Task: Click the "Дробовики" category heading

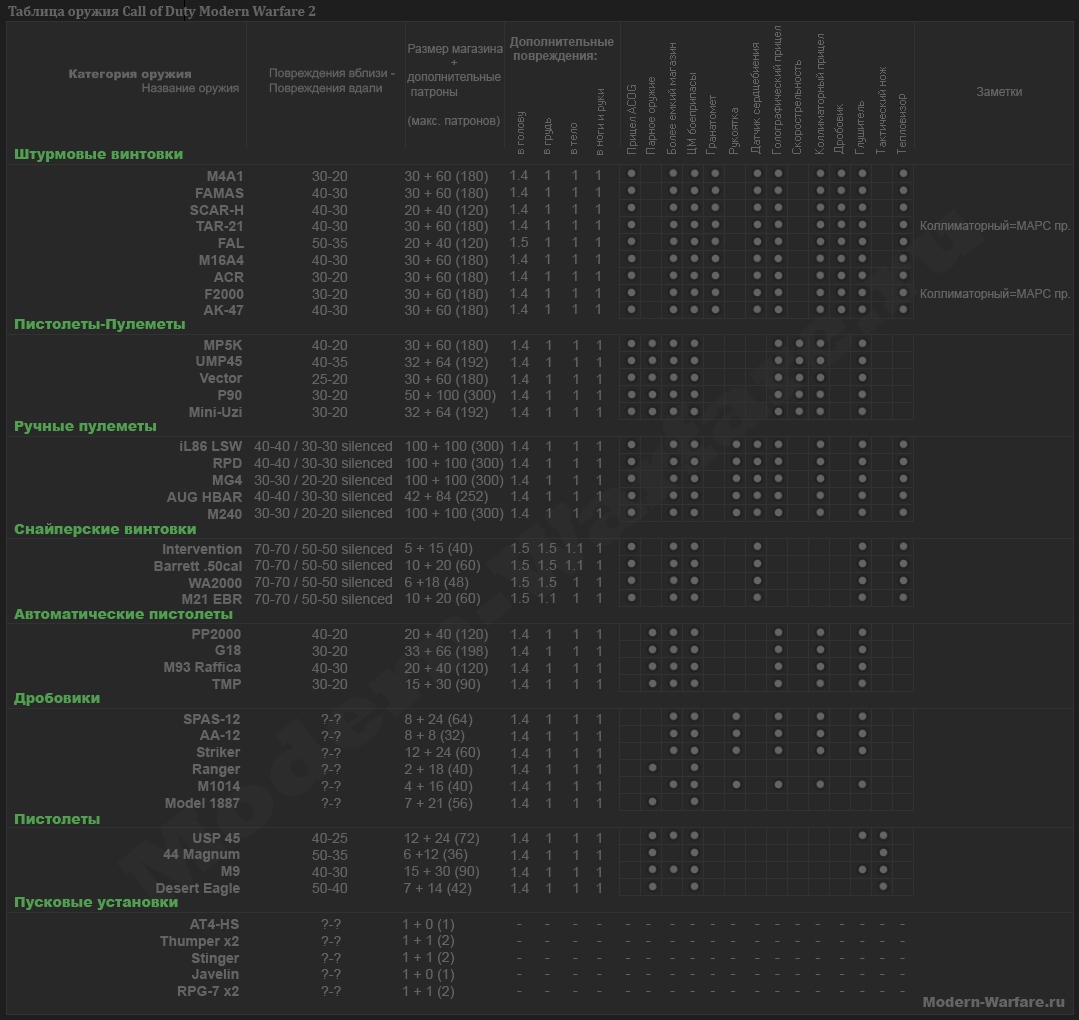Action: (x=57, y=698)
